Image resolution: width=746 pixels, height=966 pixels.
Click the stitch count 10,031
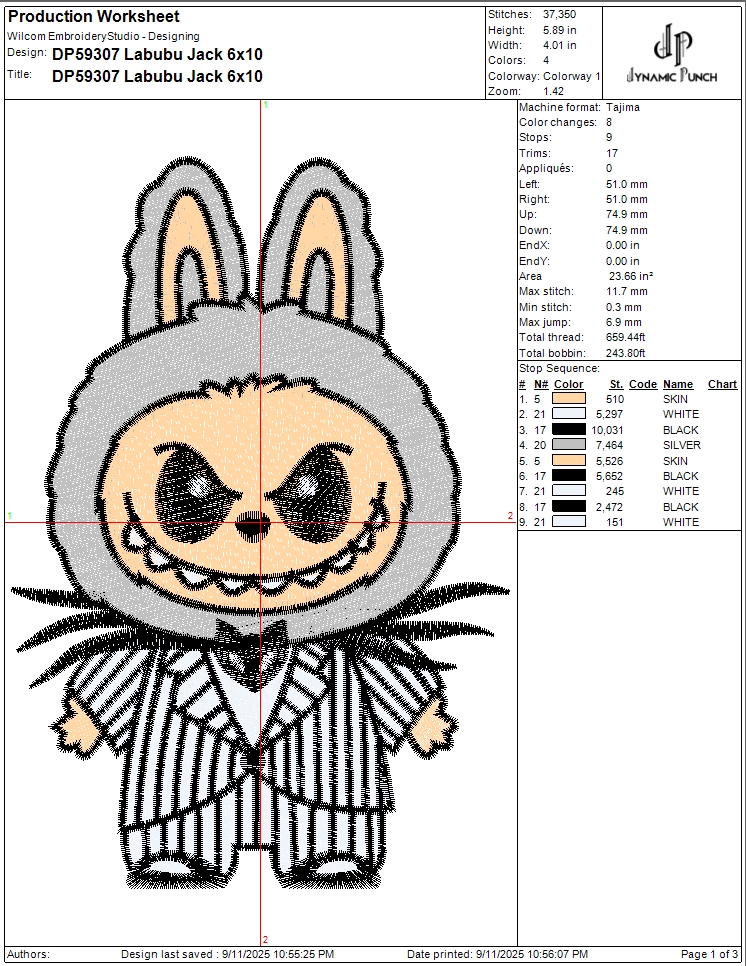[x=607, y=430]
